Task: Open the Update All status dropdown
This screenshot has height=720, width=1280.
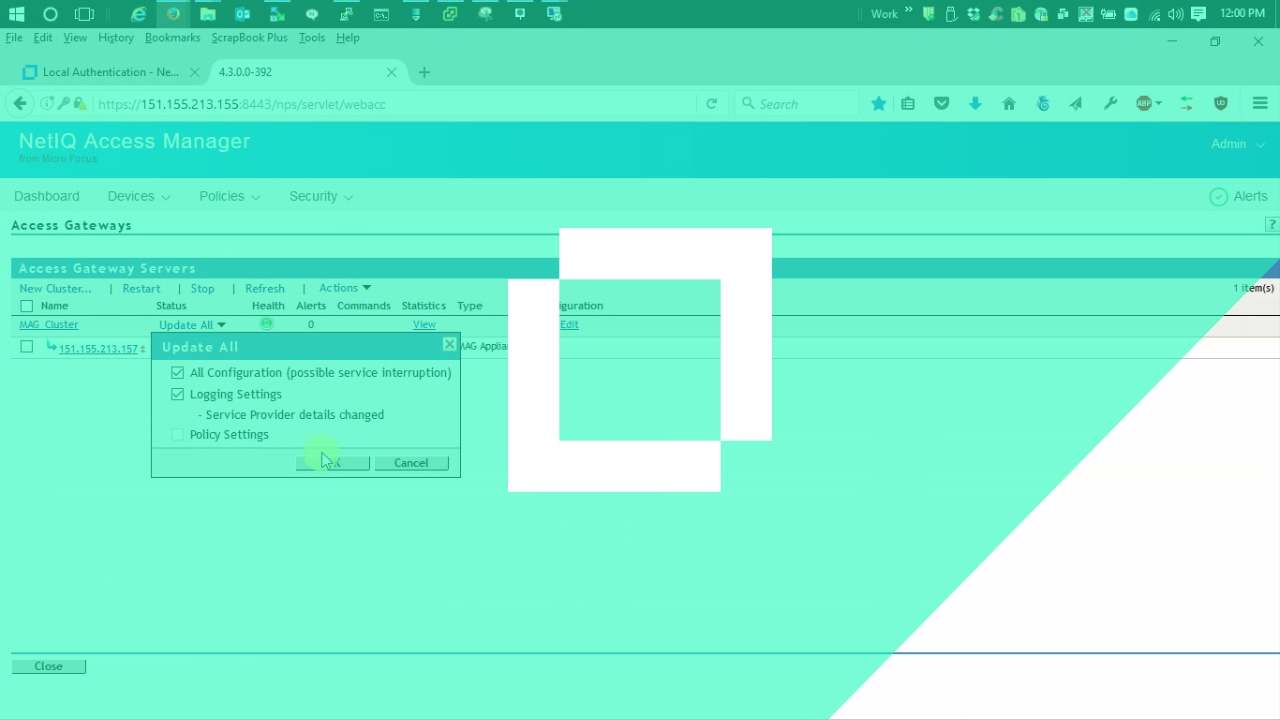Action: [192, 325]
